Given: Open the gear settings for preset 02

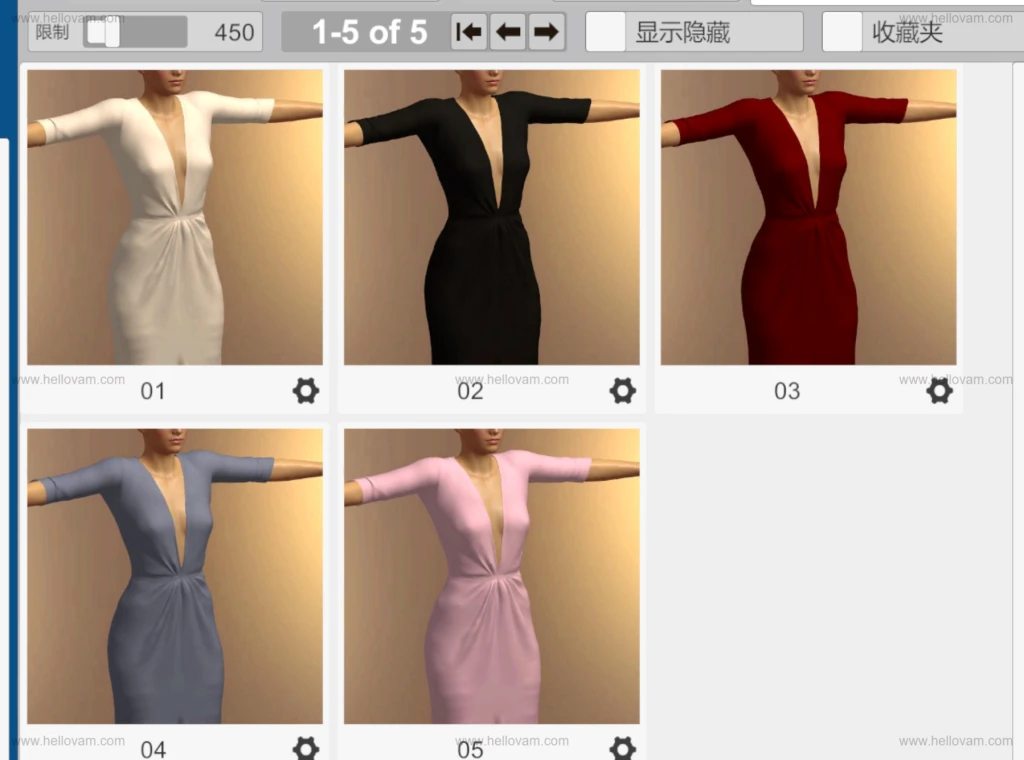Looking at the screenshot, I should click(622, 391).
